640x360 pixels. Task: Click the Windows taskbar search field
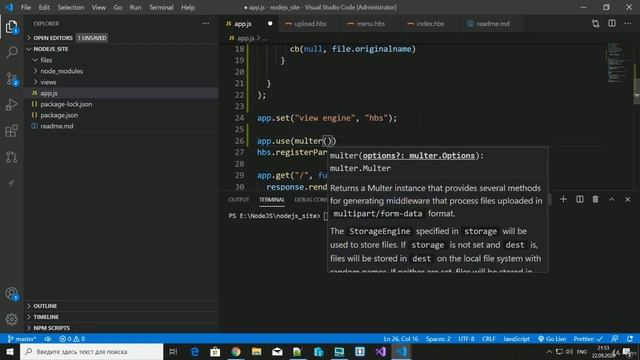tap(91, 351)
